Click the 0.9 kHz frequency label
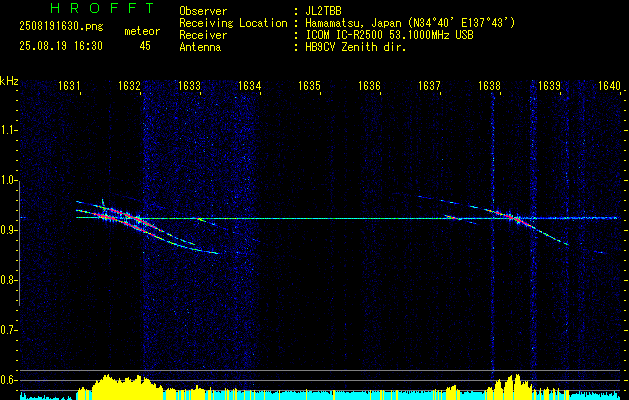This screenshot has height=400, width=629. [8, 230]
